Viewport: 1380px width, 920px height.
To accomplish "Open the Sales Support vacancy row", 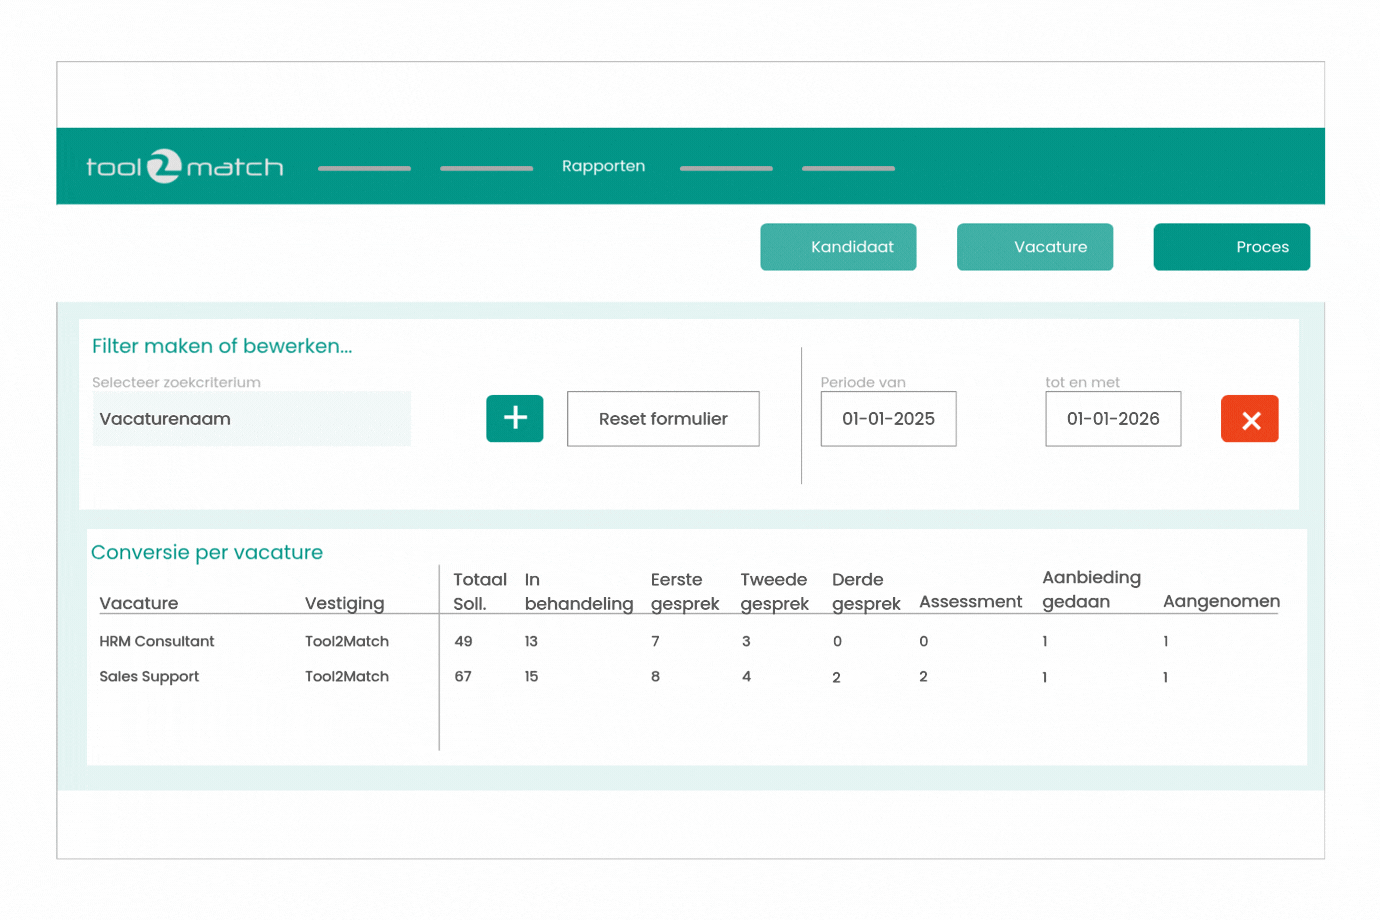I will click(x=149, y=677).
